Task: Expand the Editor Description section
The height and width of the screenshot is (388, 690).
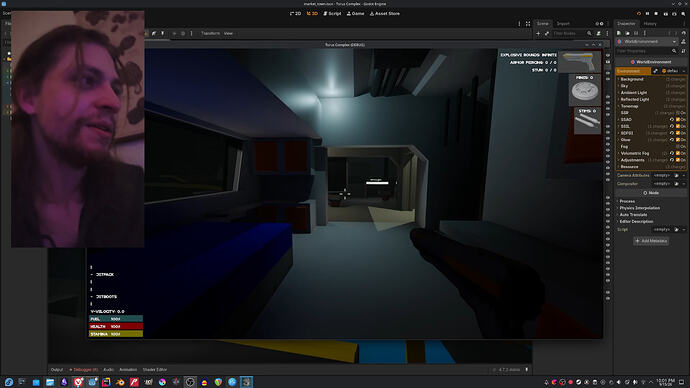Action: click(x=636, y=221)
